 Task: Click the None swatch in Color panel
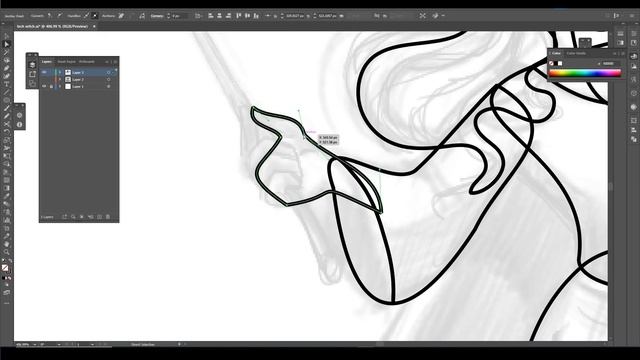point(551,63)
